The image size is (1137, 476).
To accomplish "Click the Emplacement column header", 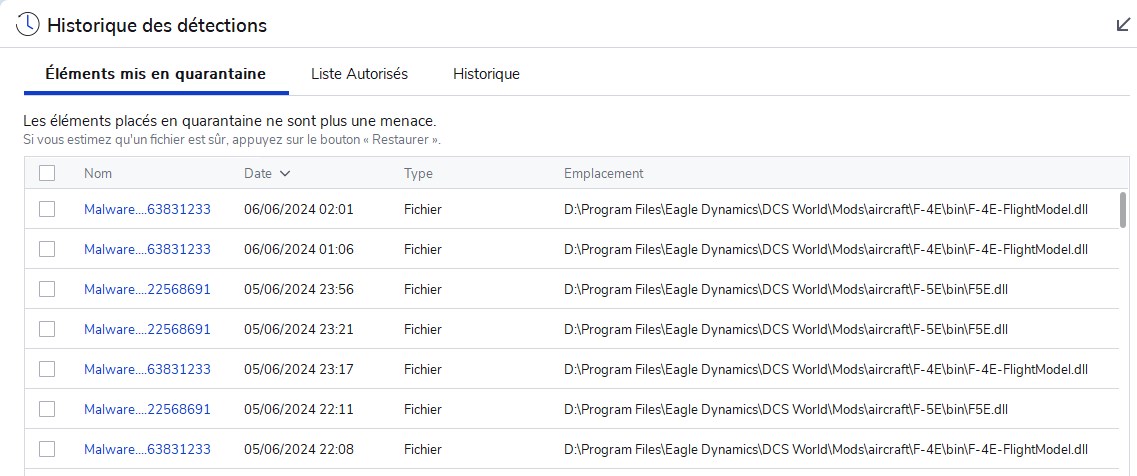I will click(x=603, y=173).
